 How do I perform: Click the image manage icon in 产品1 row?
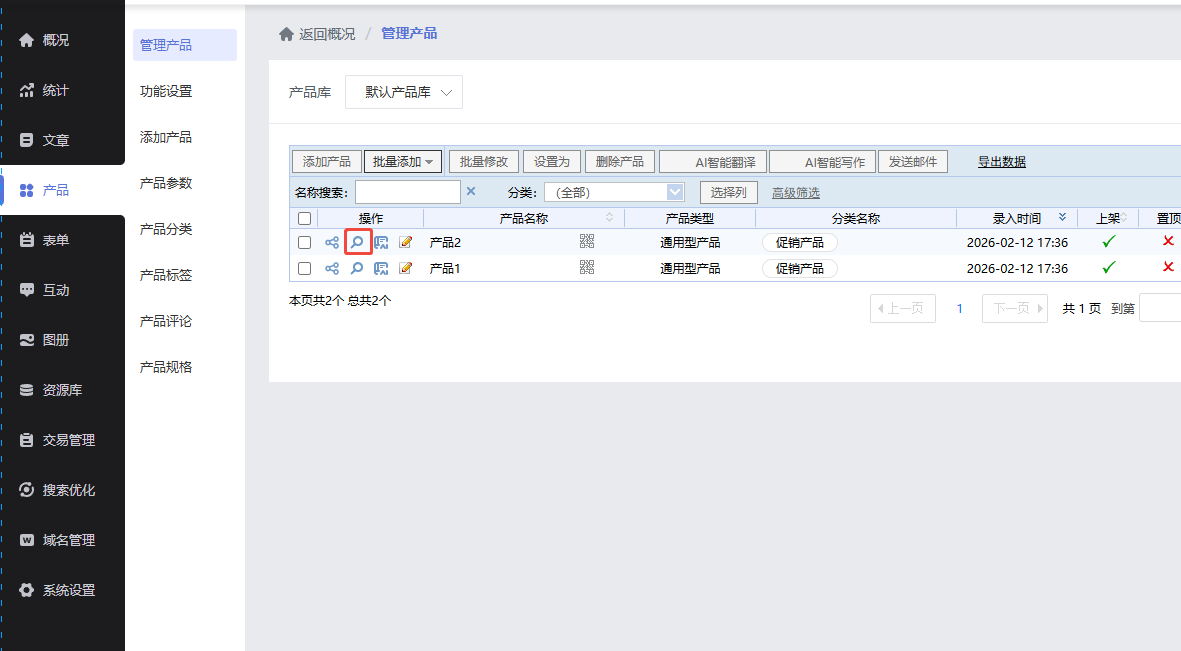coord(381,268)
